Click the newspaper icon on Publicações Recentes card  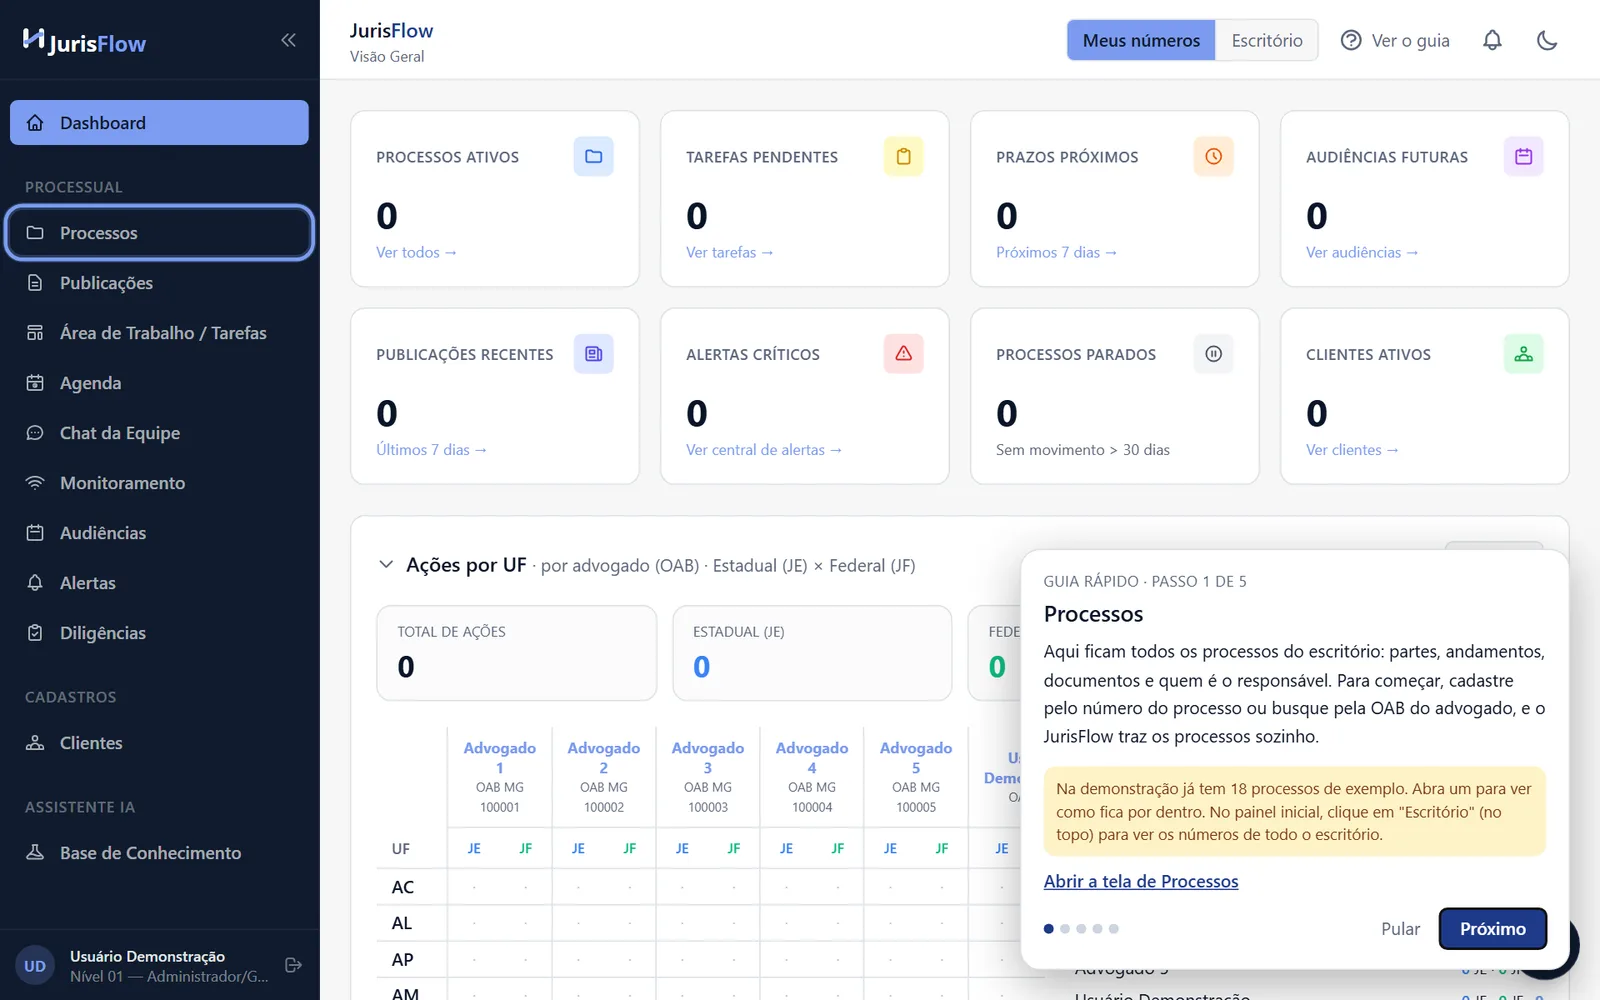coord(593,353)
